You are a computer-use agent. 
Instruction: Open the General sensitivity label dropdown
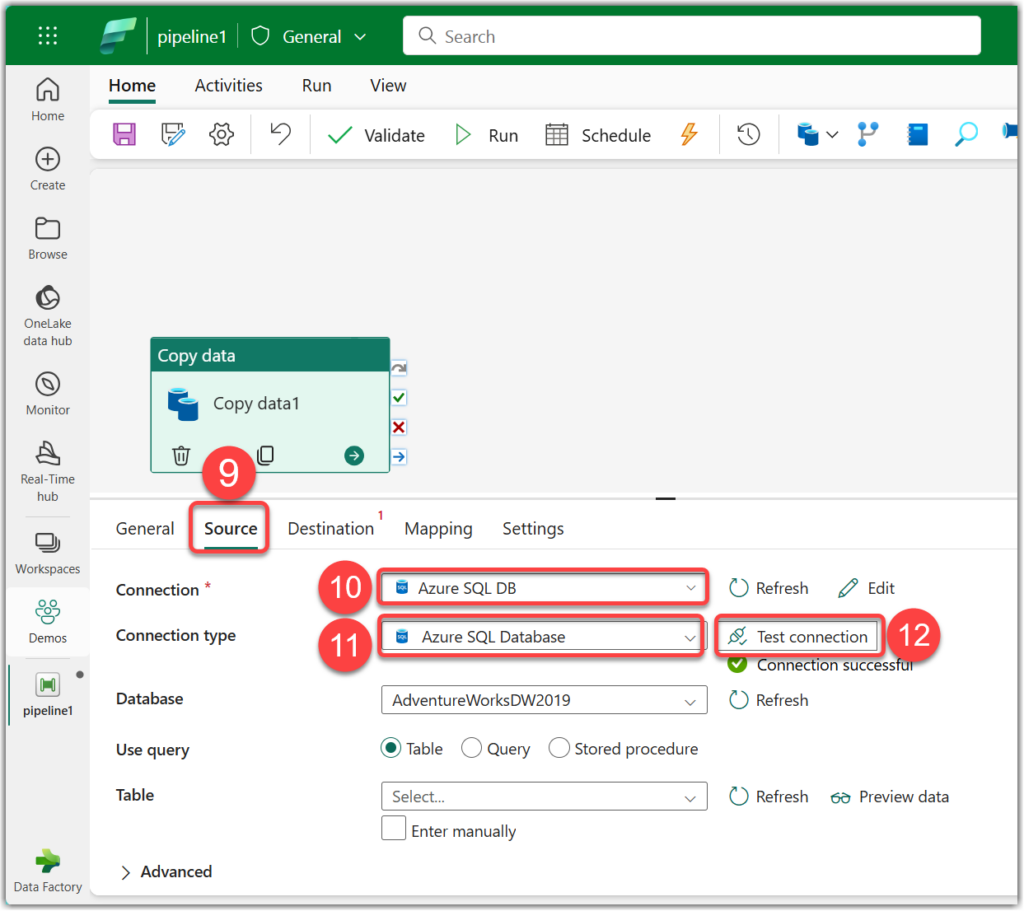[x=309, y=37]
